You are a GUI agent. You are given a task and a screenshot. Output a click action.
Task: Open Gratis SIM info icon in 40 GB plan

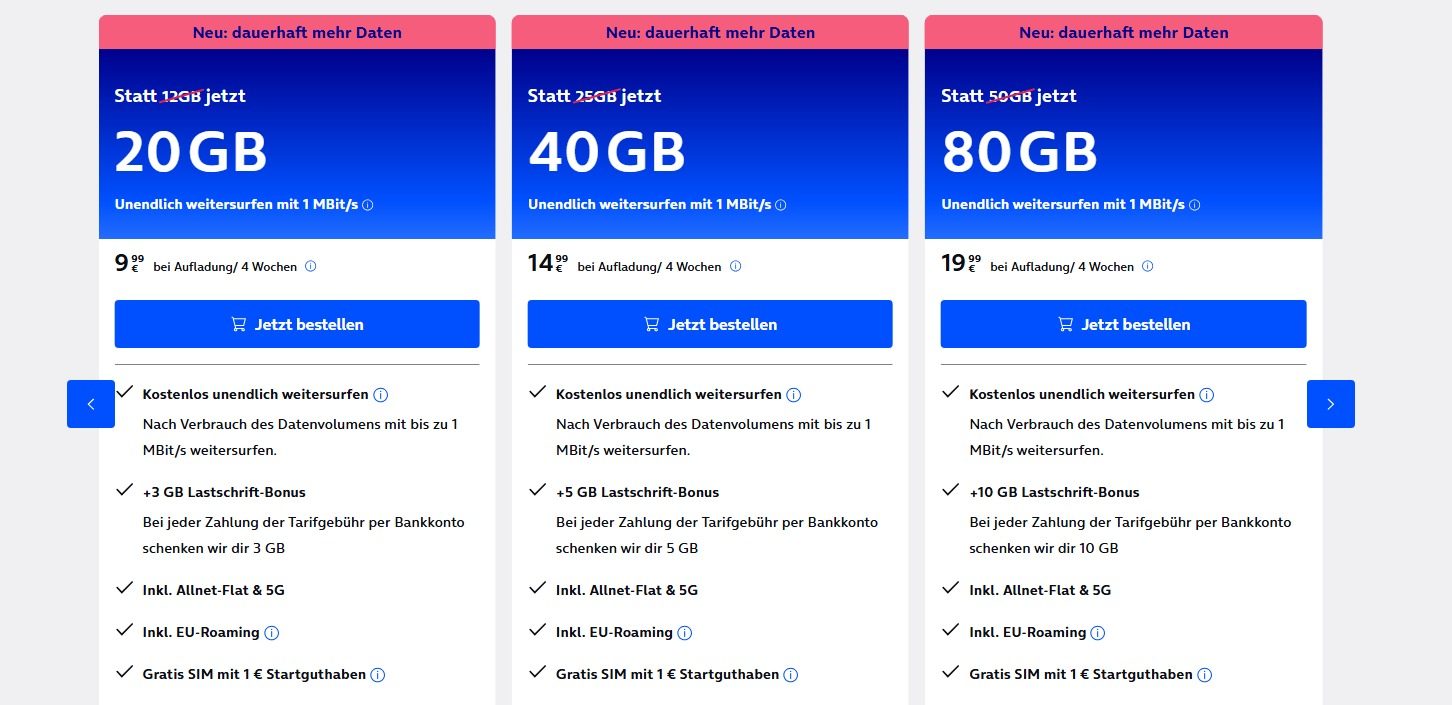pos(791,675)
